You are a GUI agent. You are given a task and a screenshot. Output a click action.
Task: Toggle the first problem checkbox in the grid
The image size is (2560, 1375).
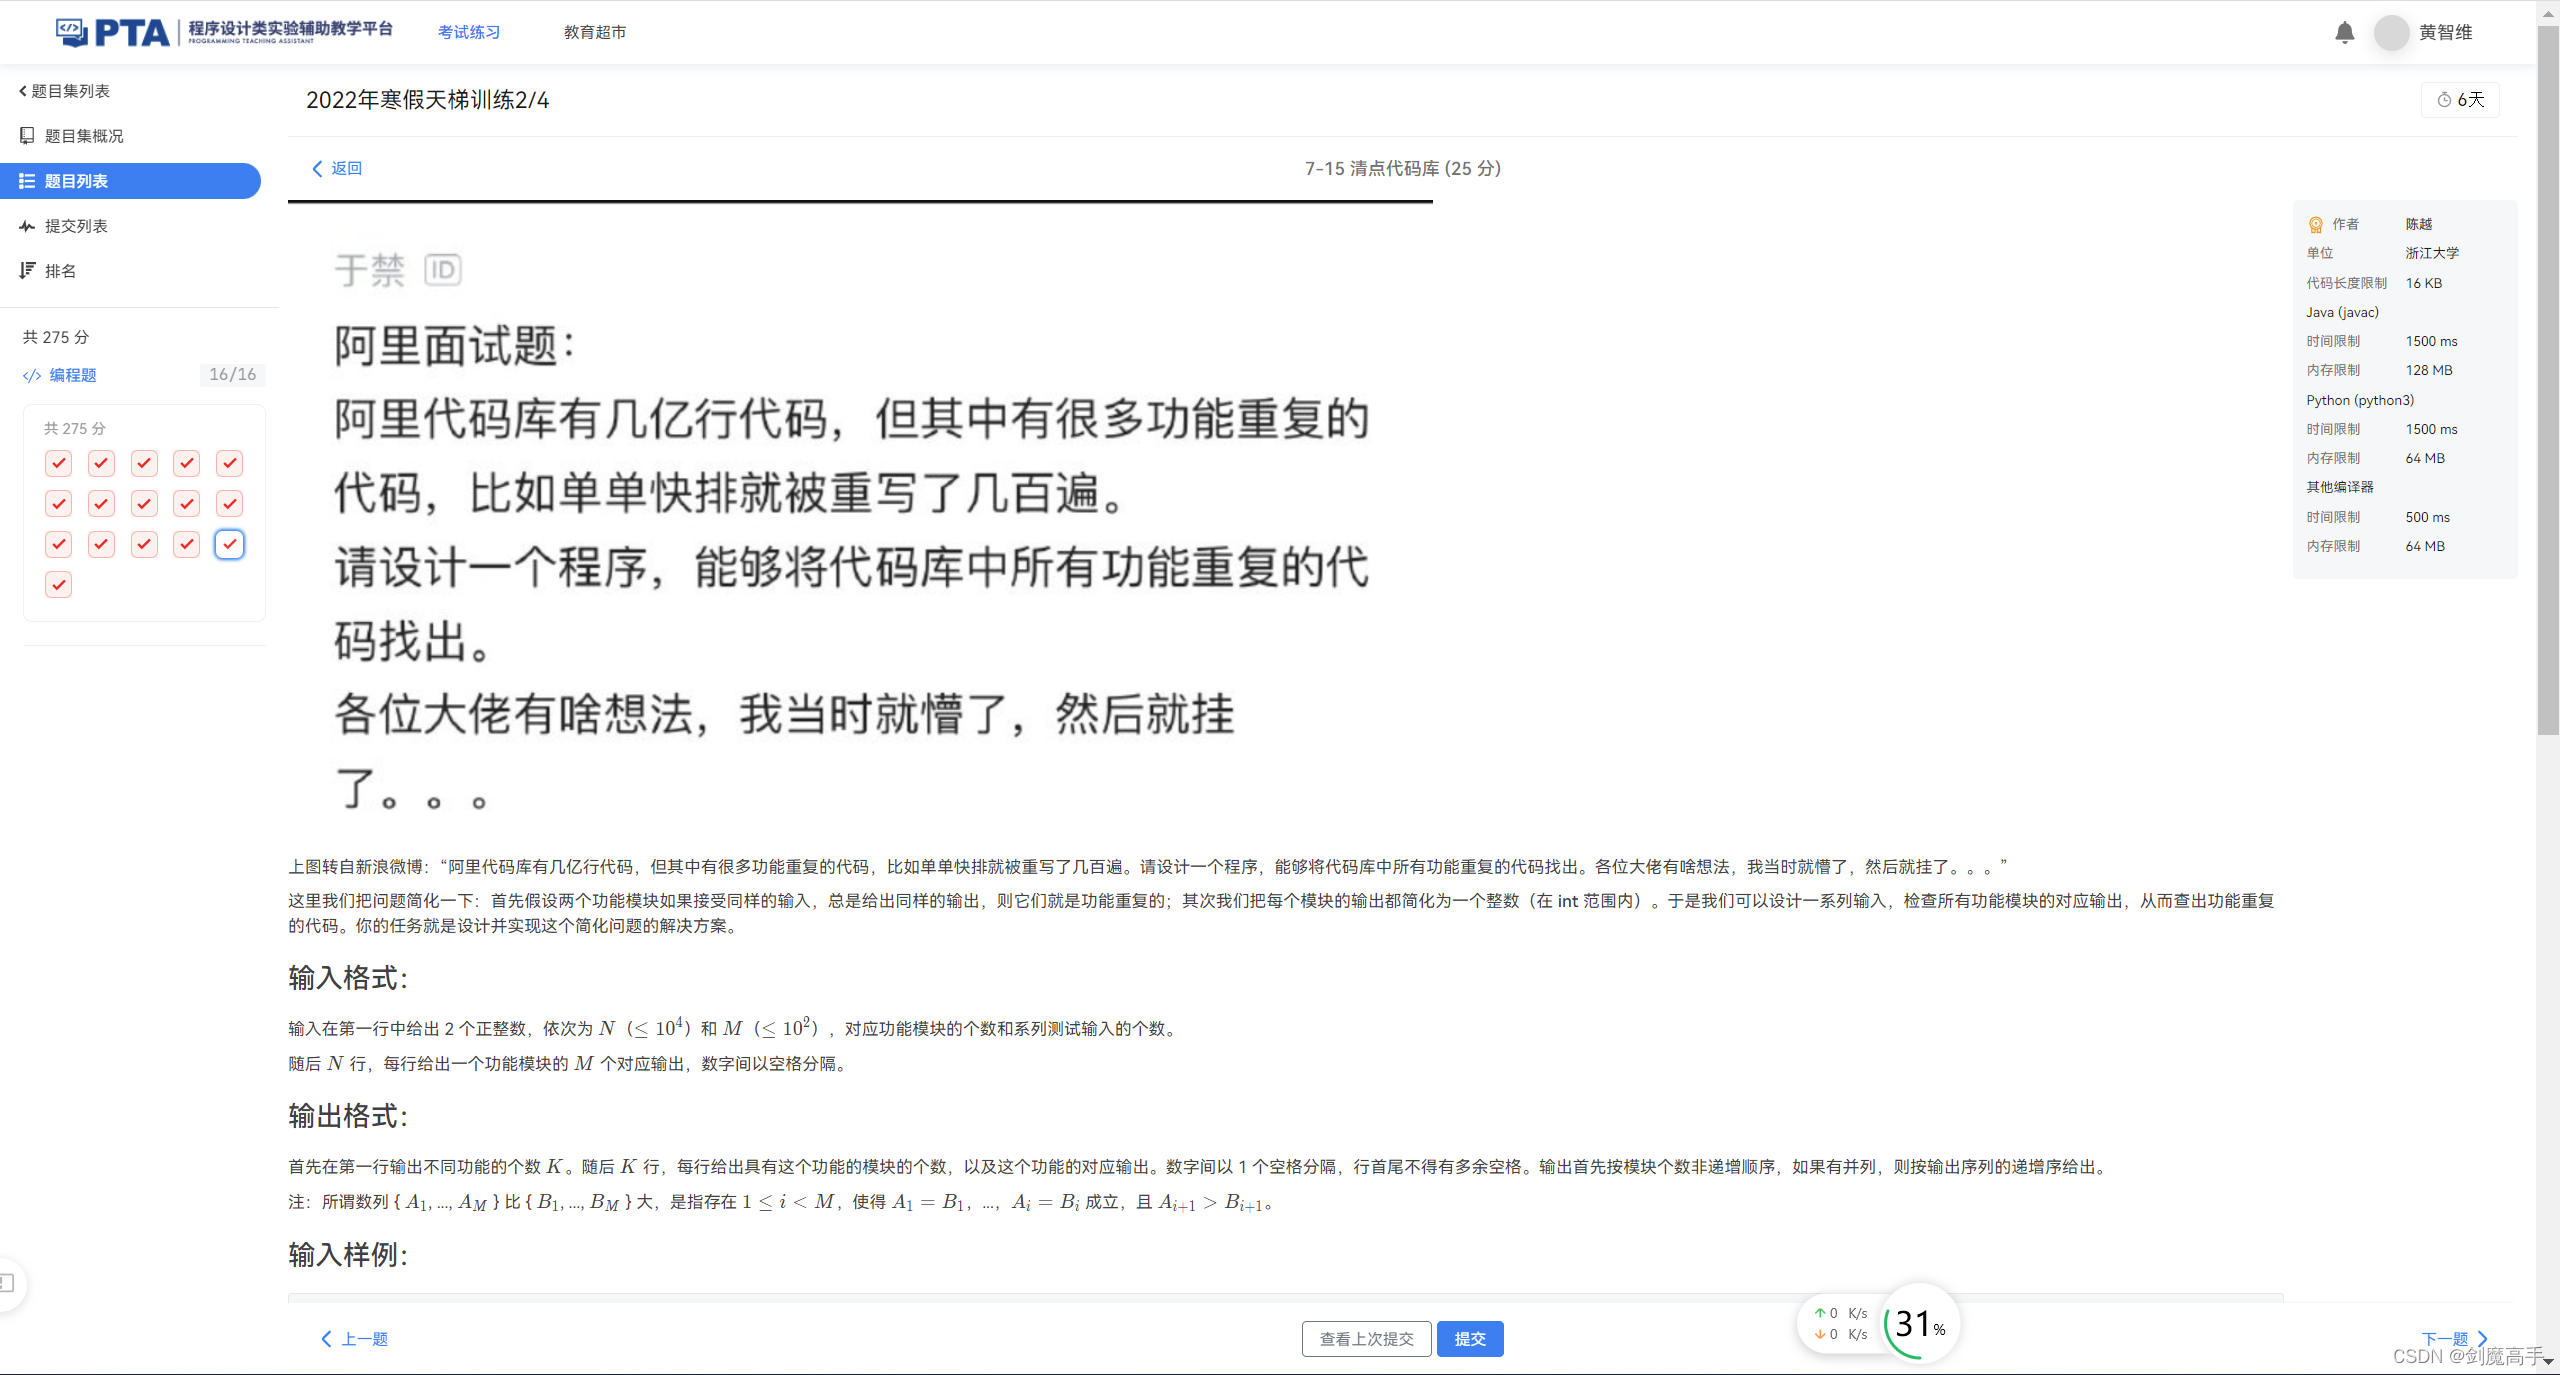(58, 463)
